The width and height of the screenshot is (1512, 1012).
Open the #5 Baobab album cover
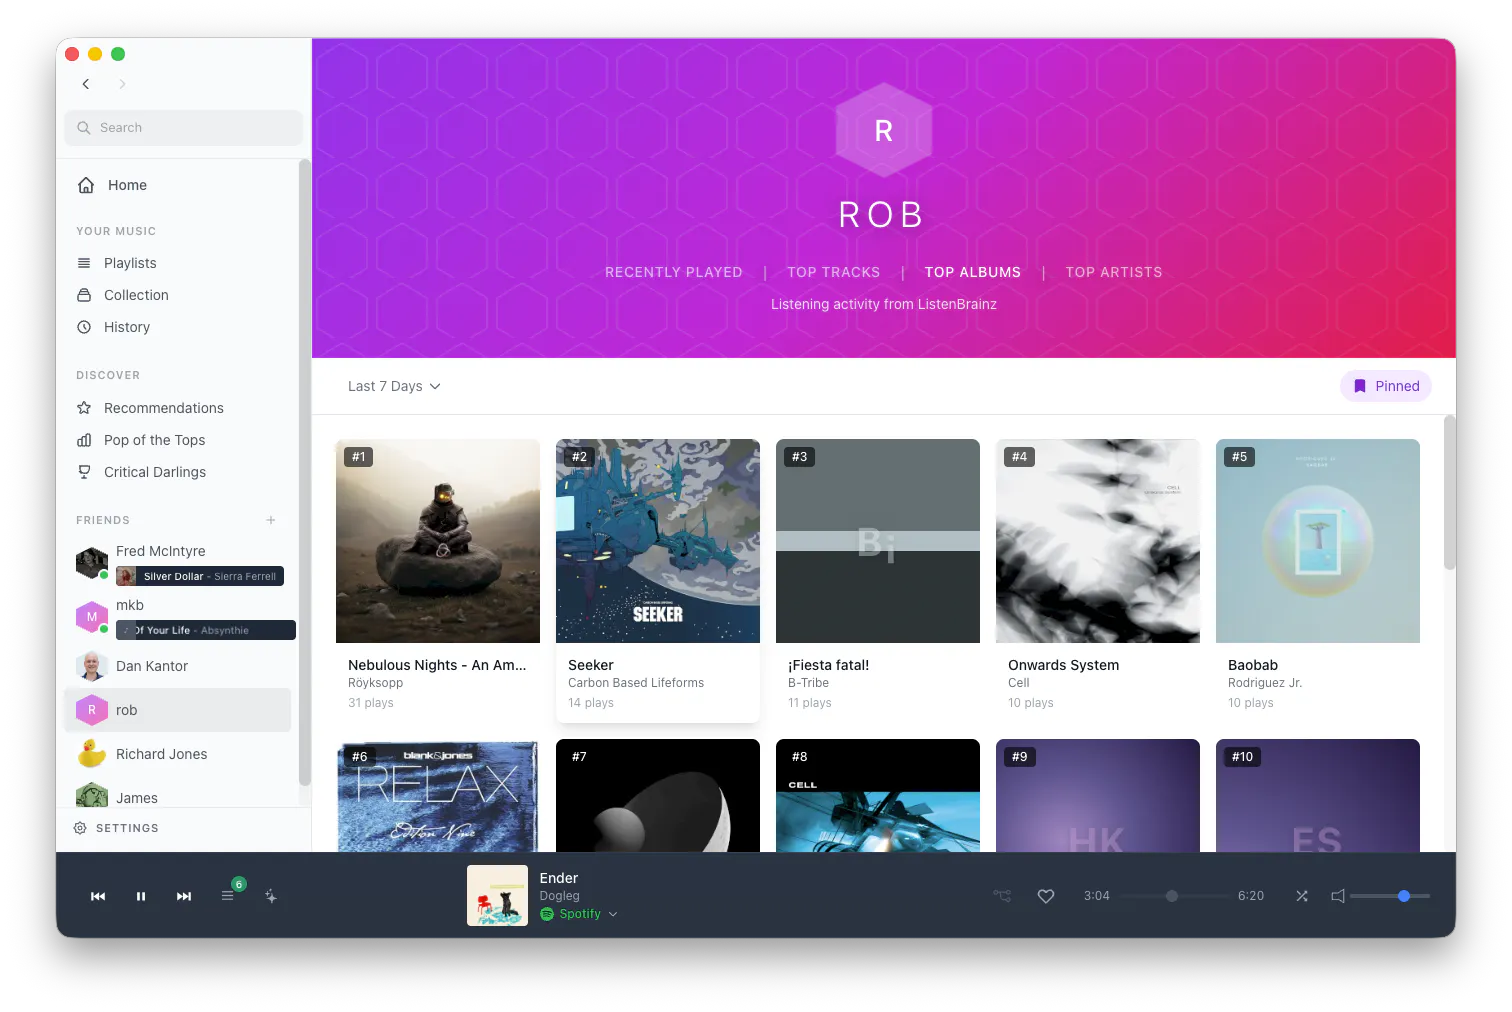(1318, 541)
